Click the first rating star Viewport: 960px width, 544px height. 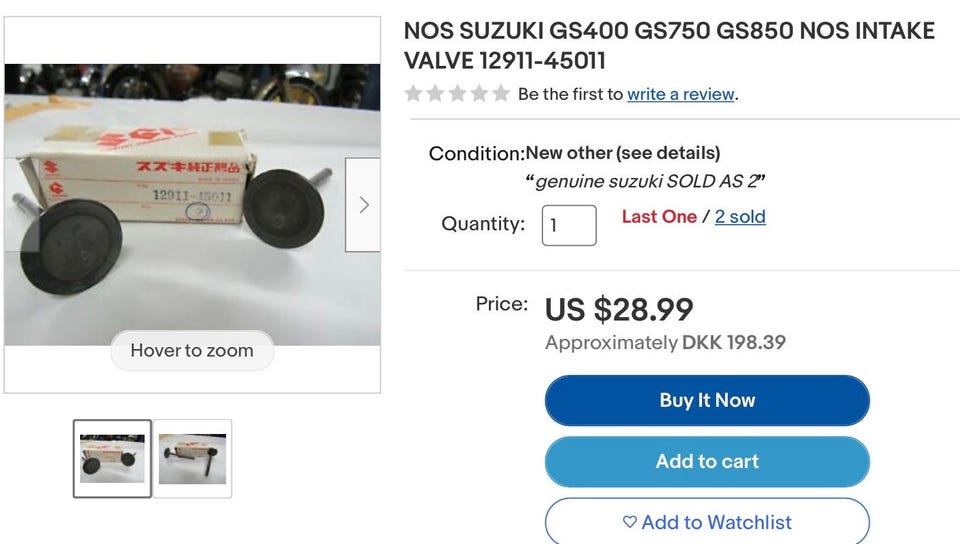(412, 94)
